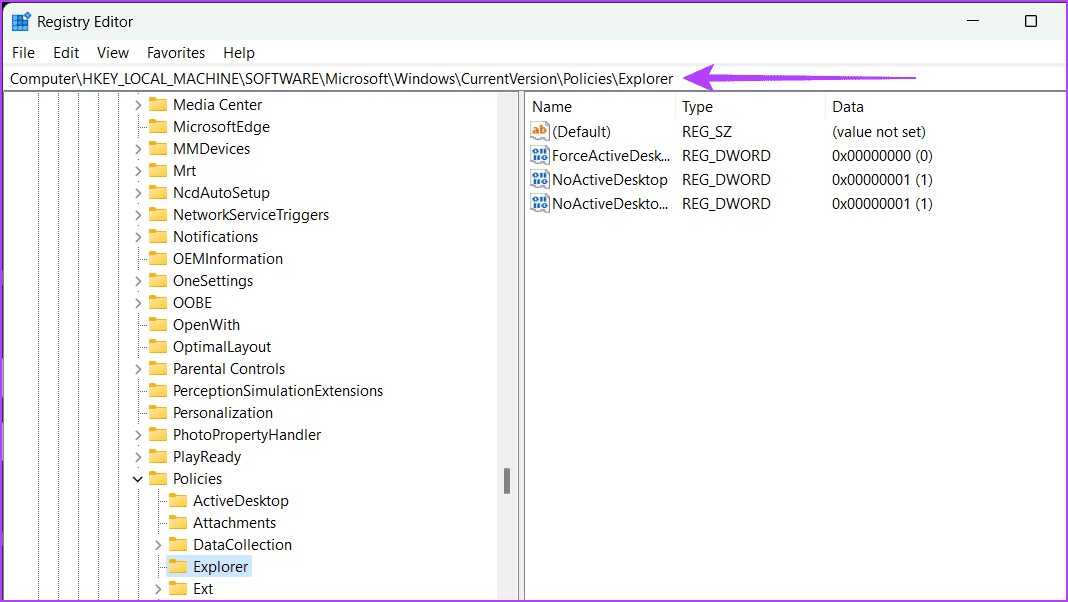Expand the Mrt key
This screenshot has height=602, width=1068.
tap(138, 171)
